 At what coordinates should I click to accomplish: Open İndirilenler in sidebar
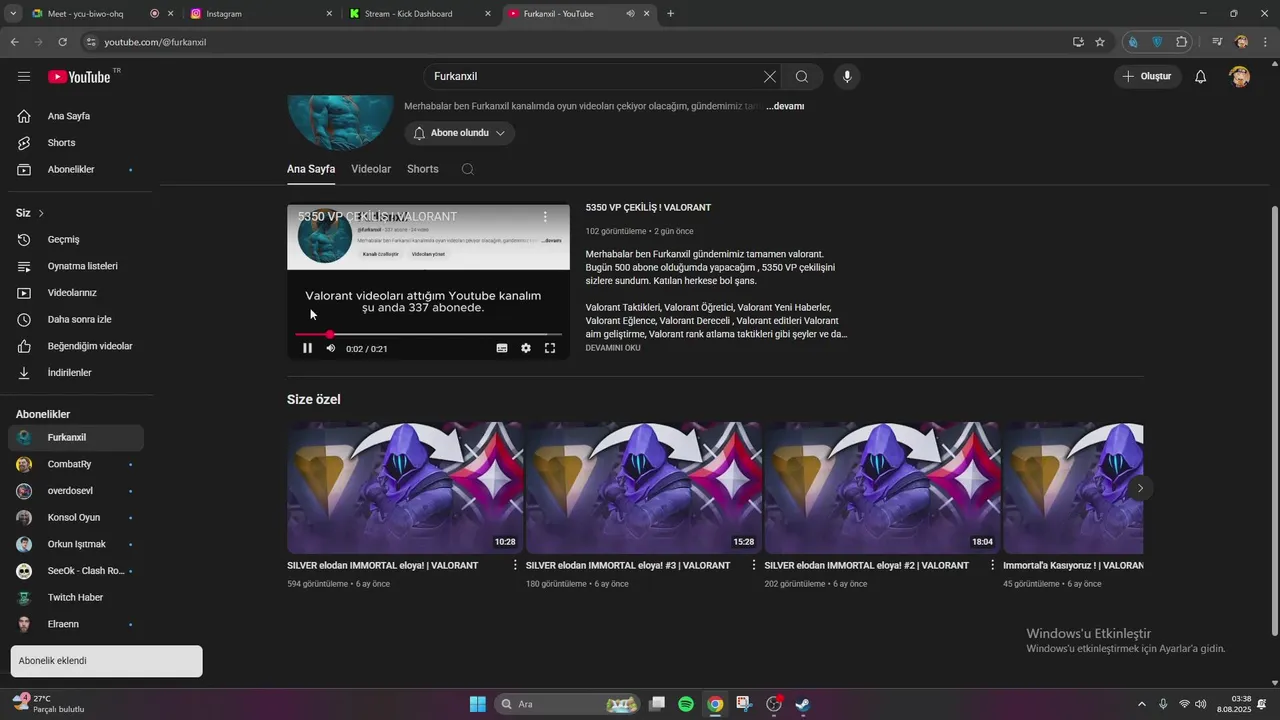click(76, 373)
